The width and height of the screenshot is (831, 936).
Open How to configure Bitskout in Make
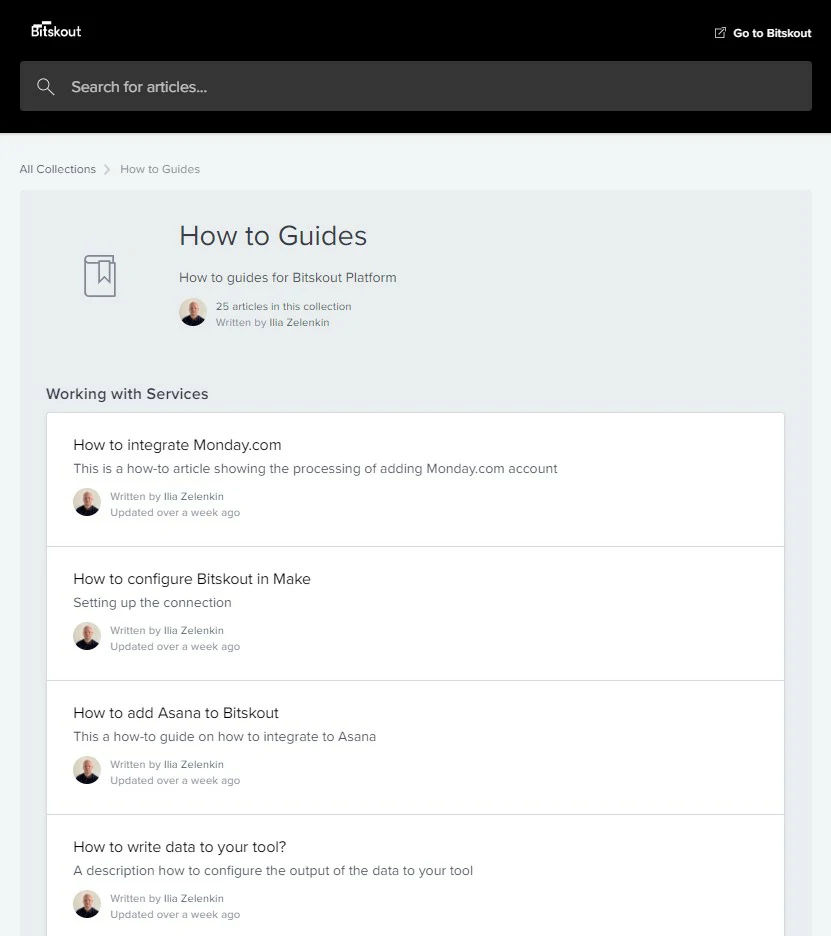pyautogui.click(x=416, y=614)
